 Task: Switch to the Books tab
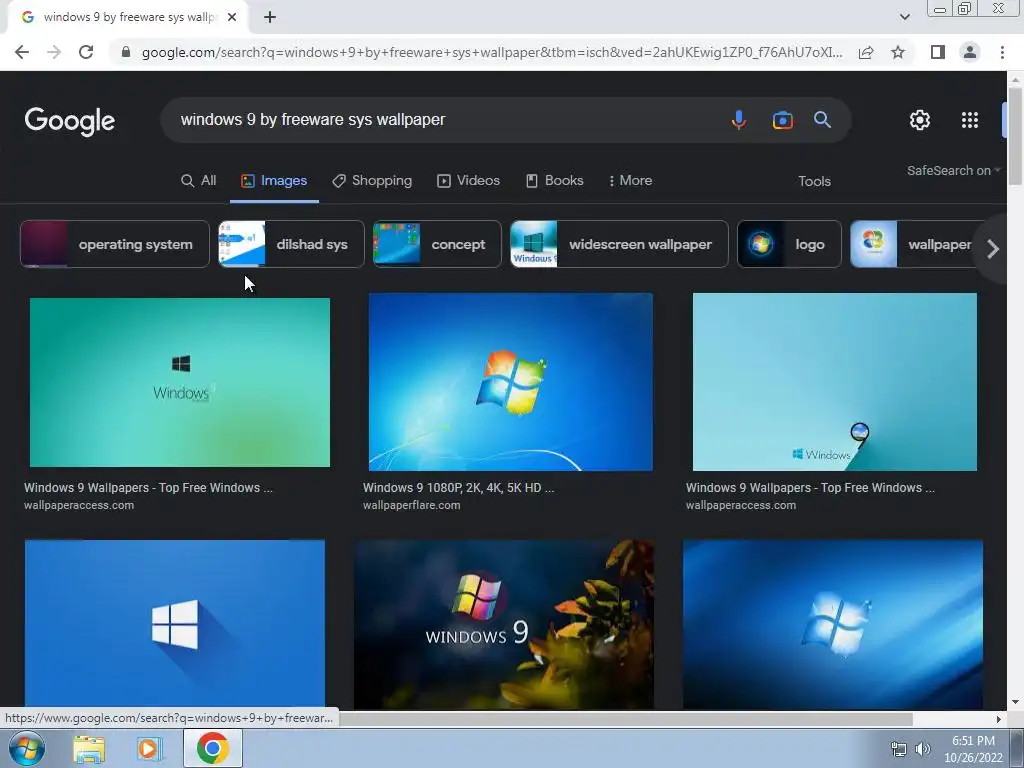554,180
